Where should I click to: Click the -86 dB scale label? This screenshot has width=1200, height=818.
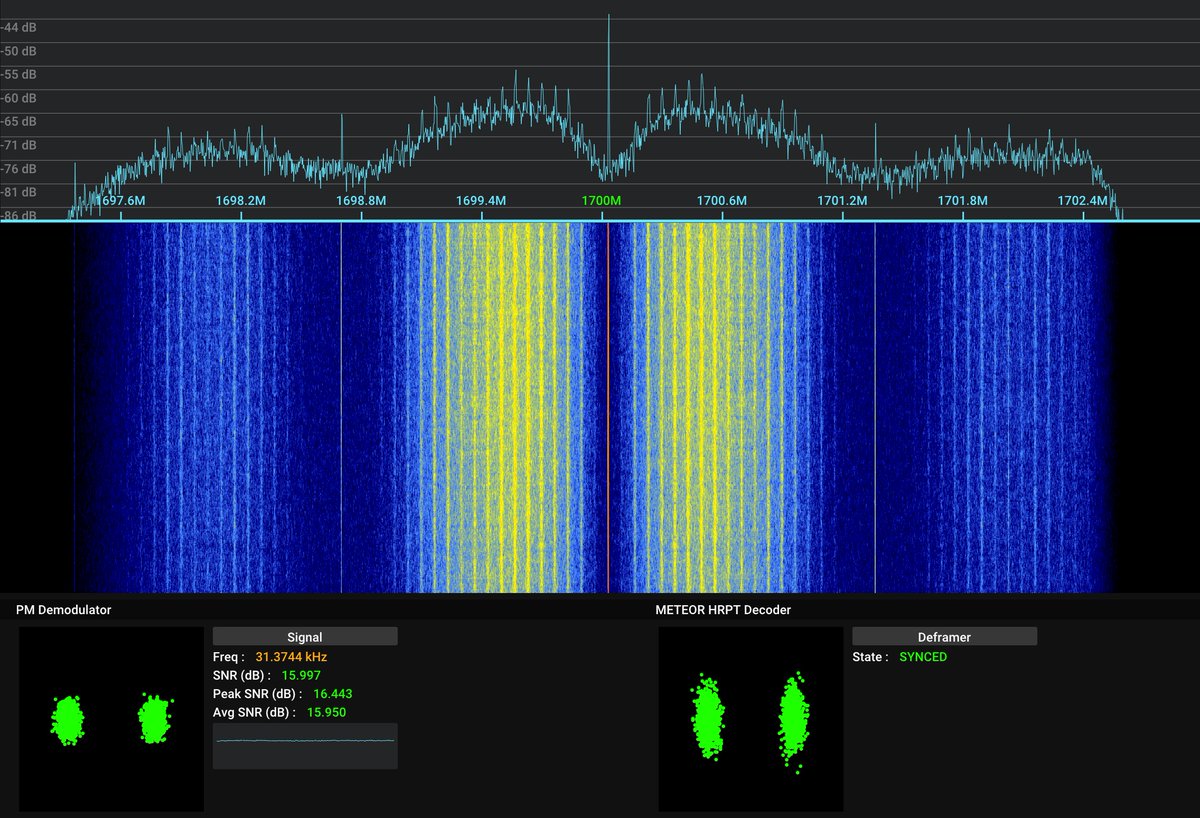tap(19, 214)
